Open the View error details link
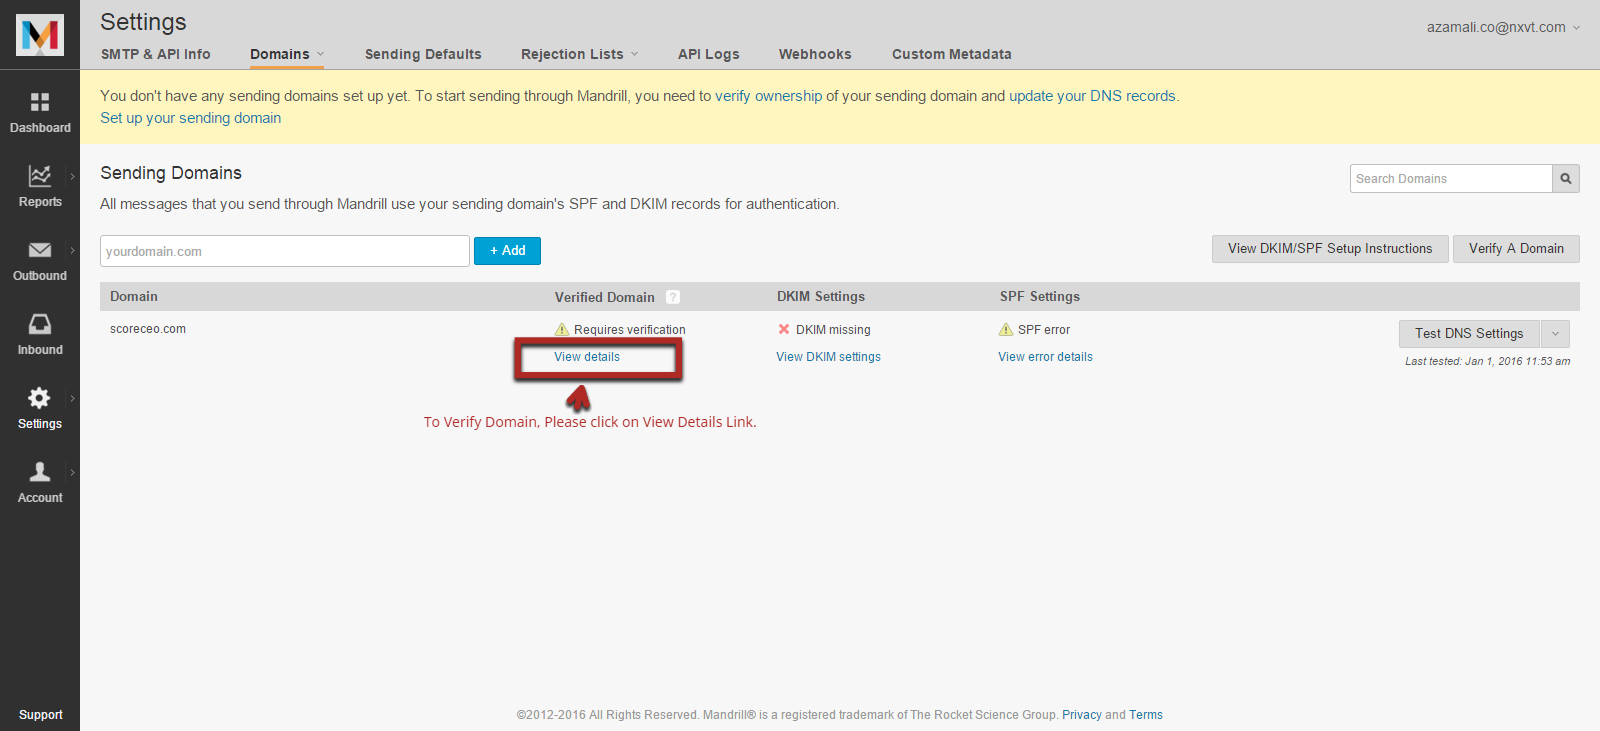The width and height of the screenshot is (1600, 731). point(1045,357)
